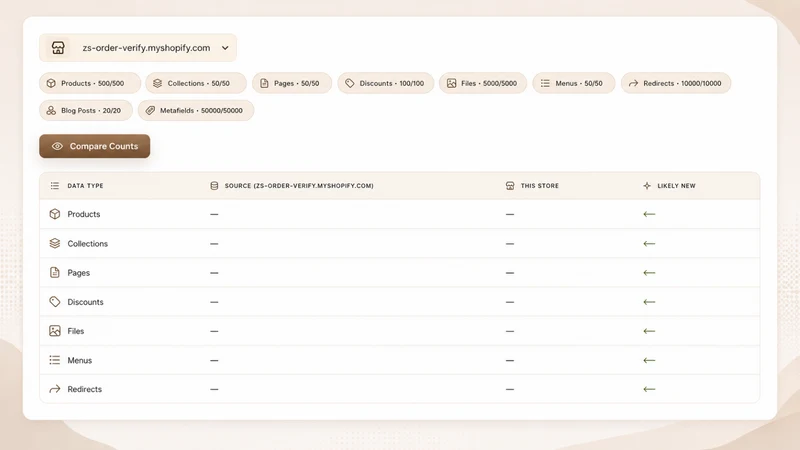Click the Menus row label in table
The height and width of the screenshot is (450, 800).
[80, 360]
